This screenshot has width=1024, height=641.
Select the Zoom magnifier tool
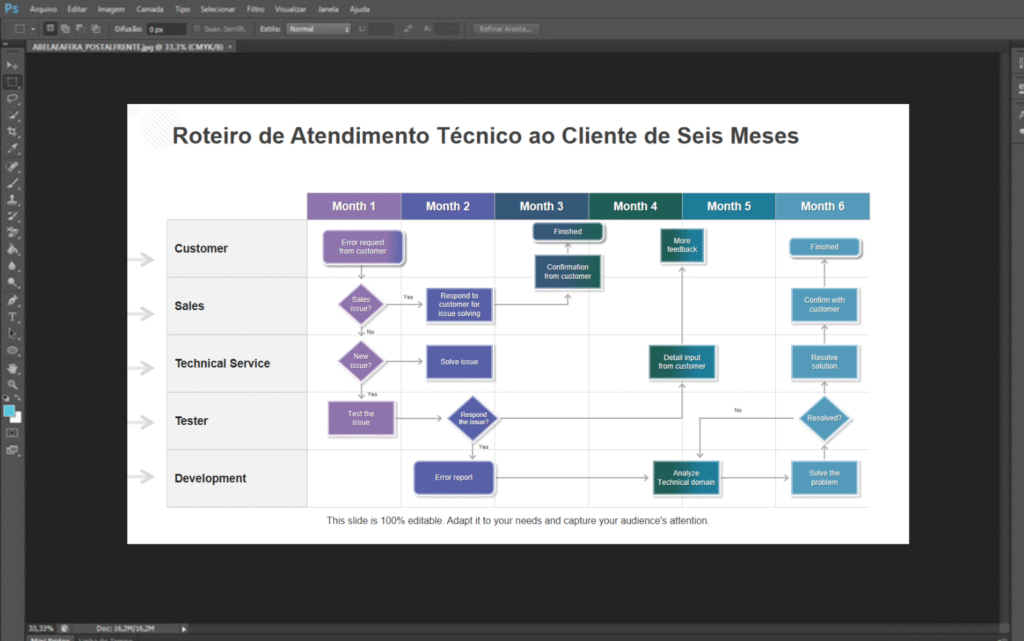click(x=13, y=384)
